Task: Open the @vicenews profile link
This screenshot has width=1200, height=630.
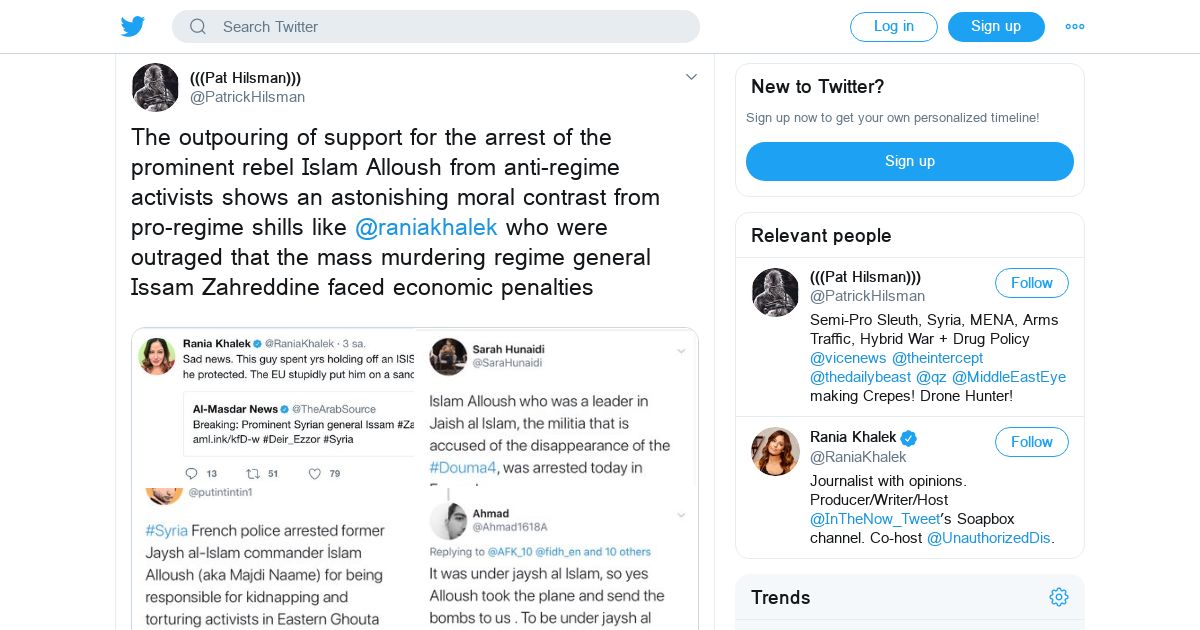Action: tap(848, 358)
